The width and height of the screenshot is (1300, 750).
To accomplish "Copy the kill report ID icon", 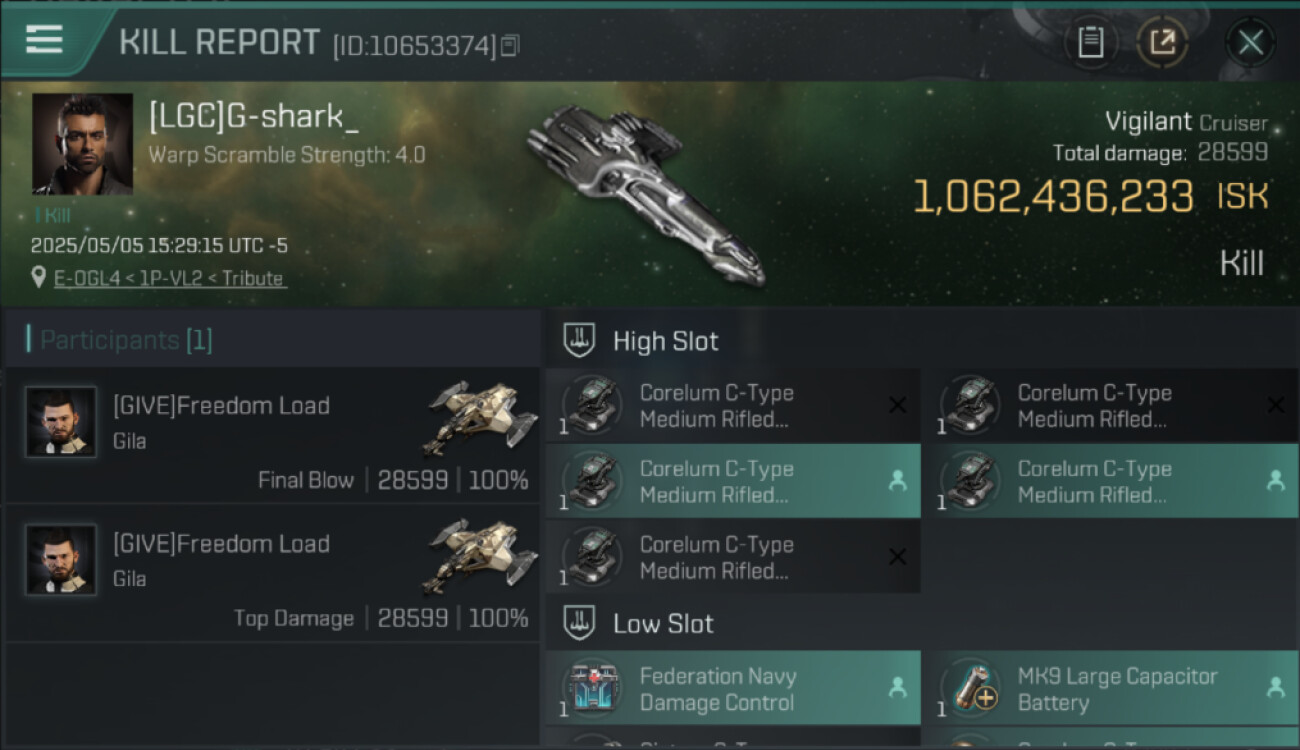I will coord(510,45).
